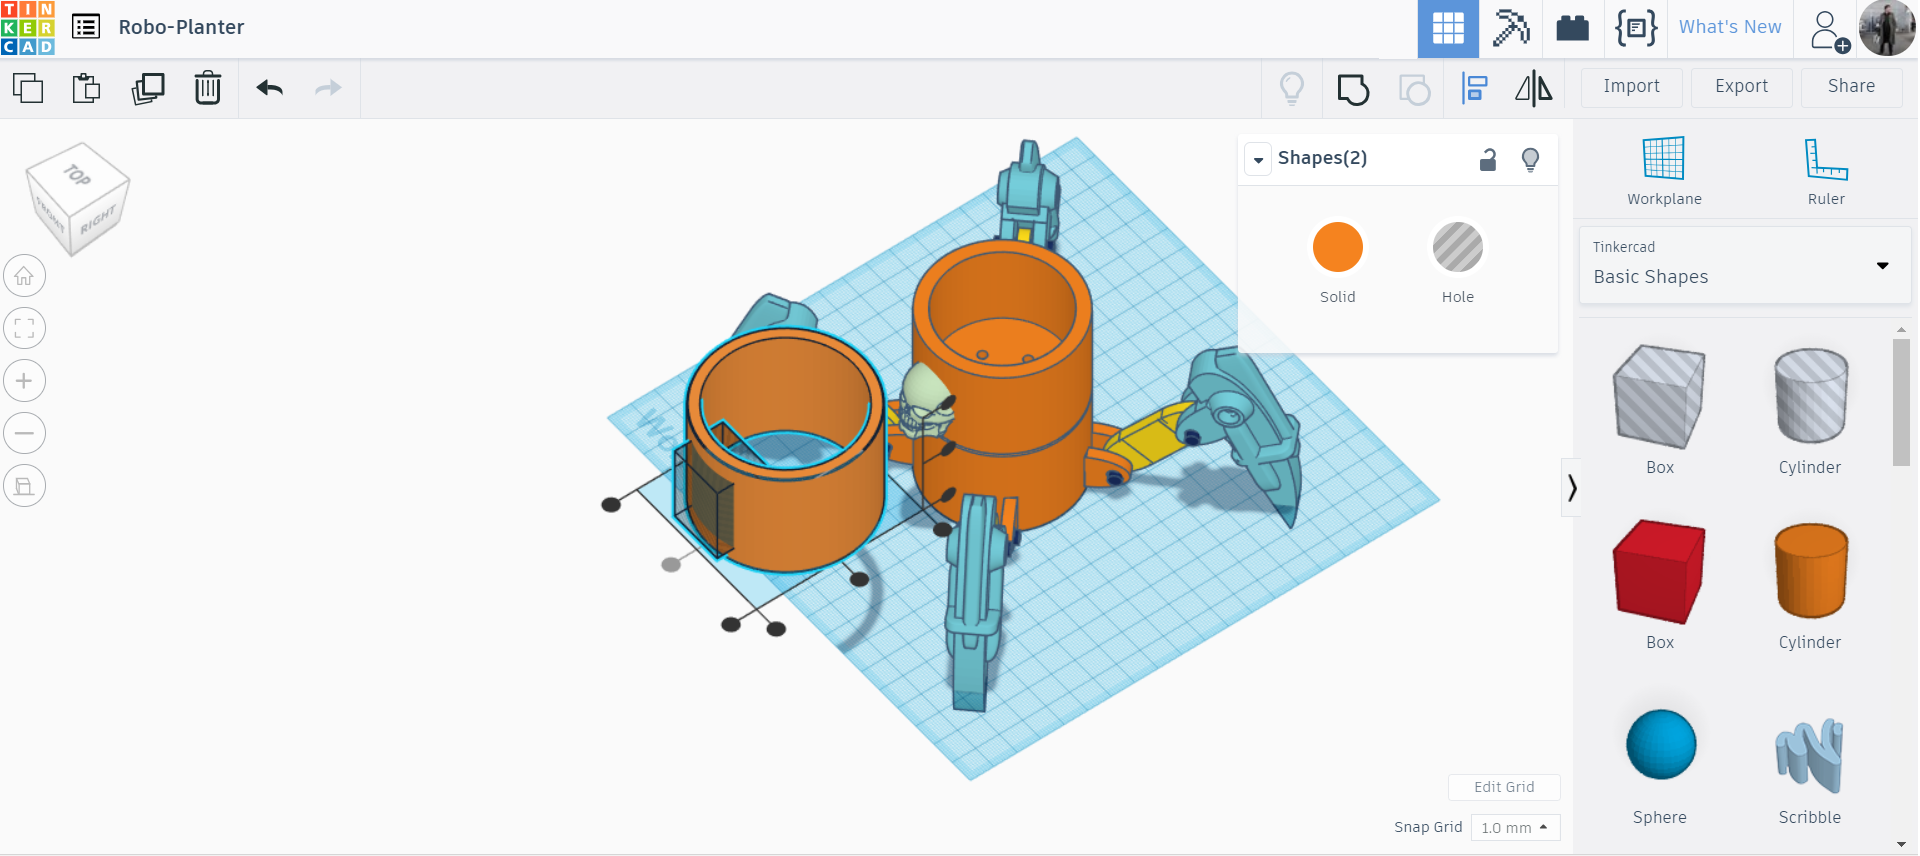The image size is (1920, 856).
Task: Select the Workplane tool
Action: click(1664, 171)
